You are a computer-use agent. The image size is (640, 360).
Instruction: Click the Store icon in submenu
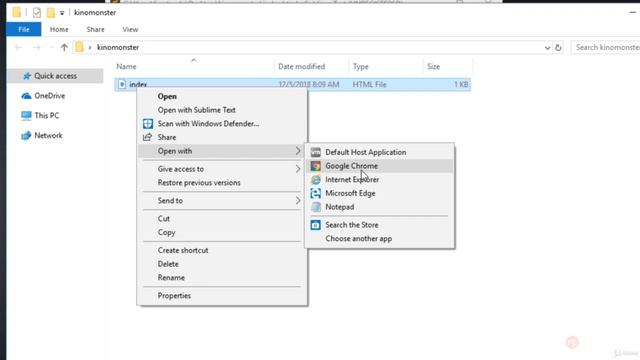pos(316,225)
